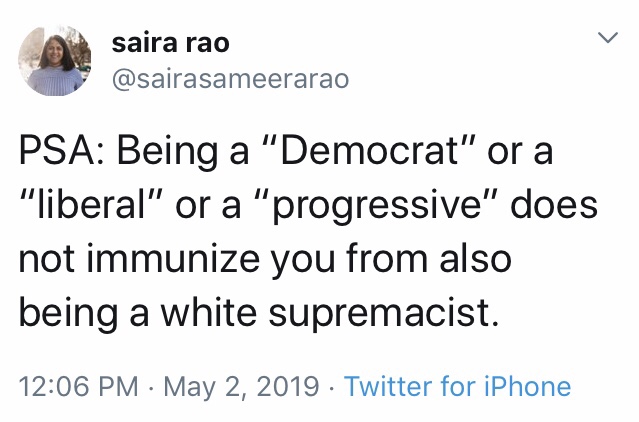The width and height of the screenshot is (639, 422).
Task: Click the phrase white supremacist
Action: coord(348,312)
